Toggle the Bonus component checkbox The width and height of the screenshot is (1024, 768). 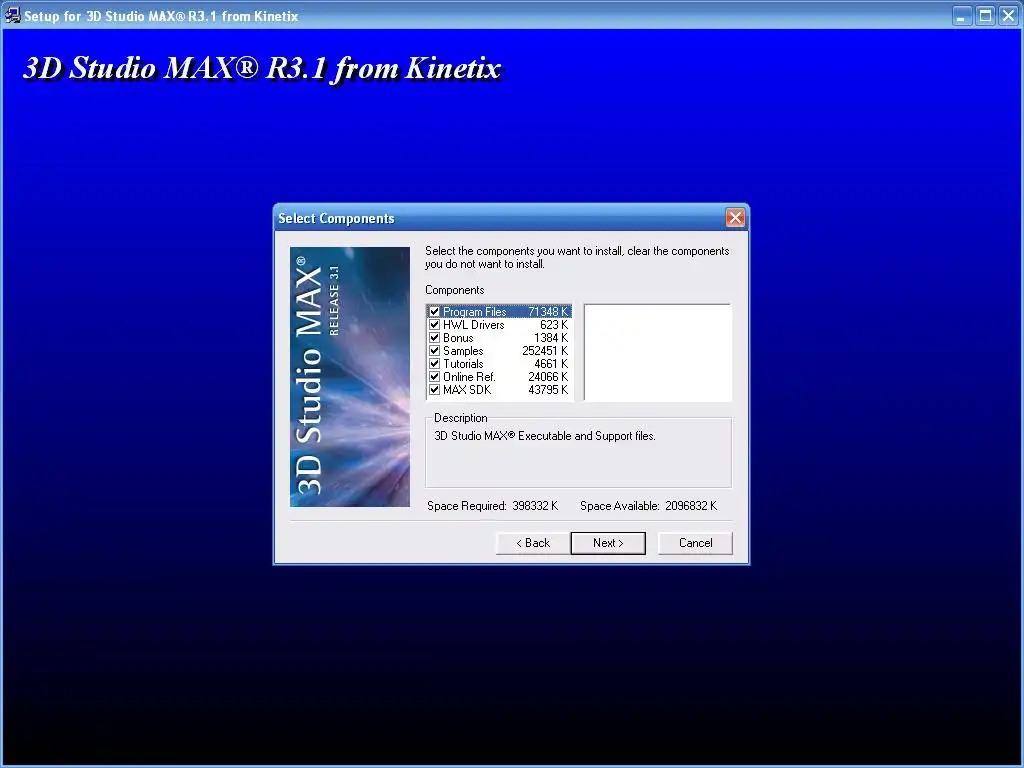[x=434, y=338]
